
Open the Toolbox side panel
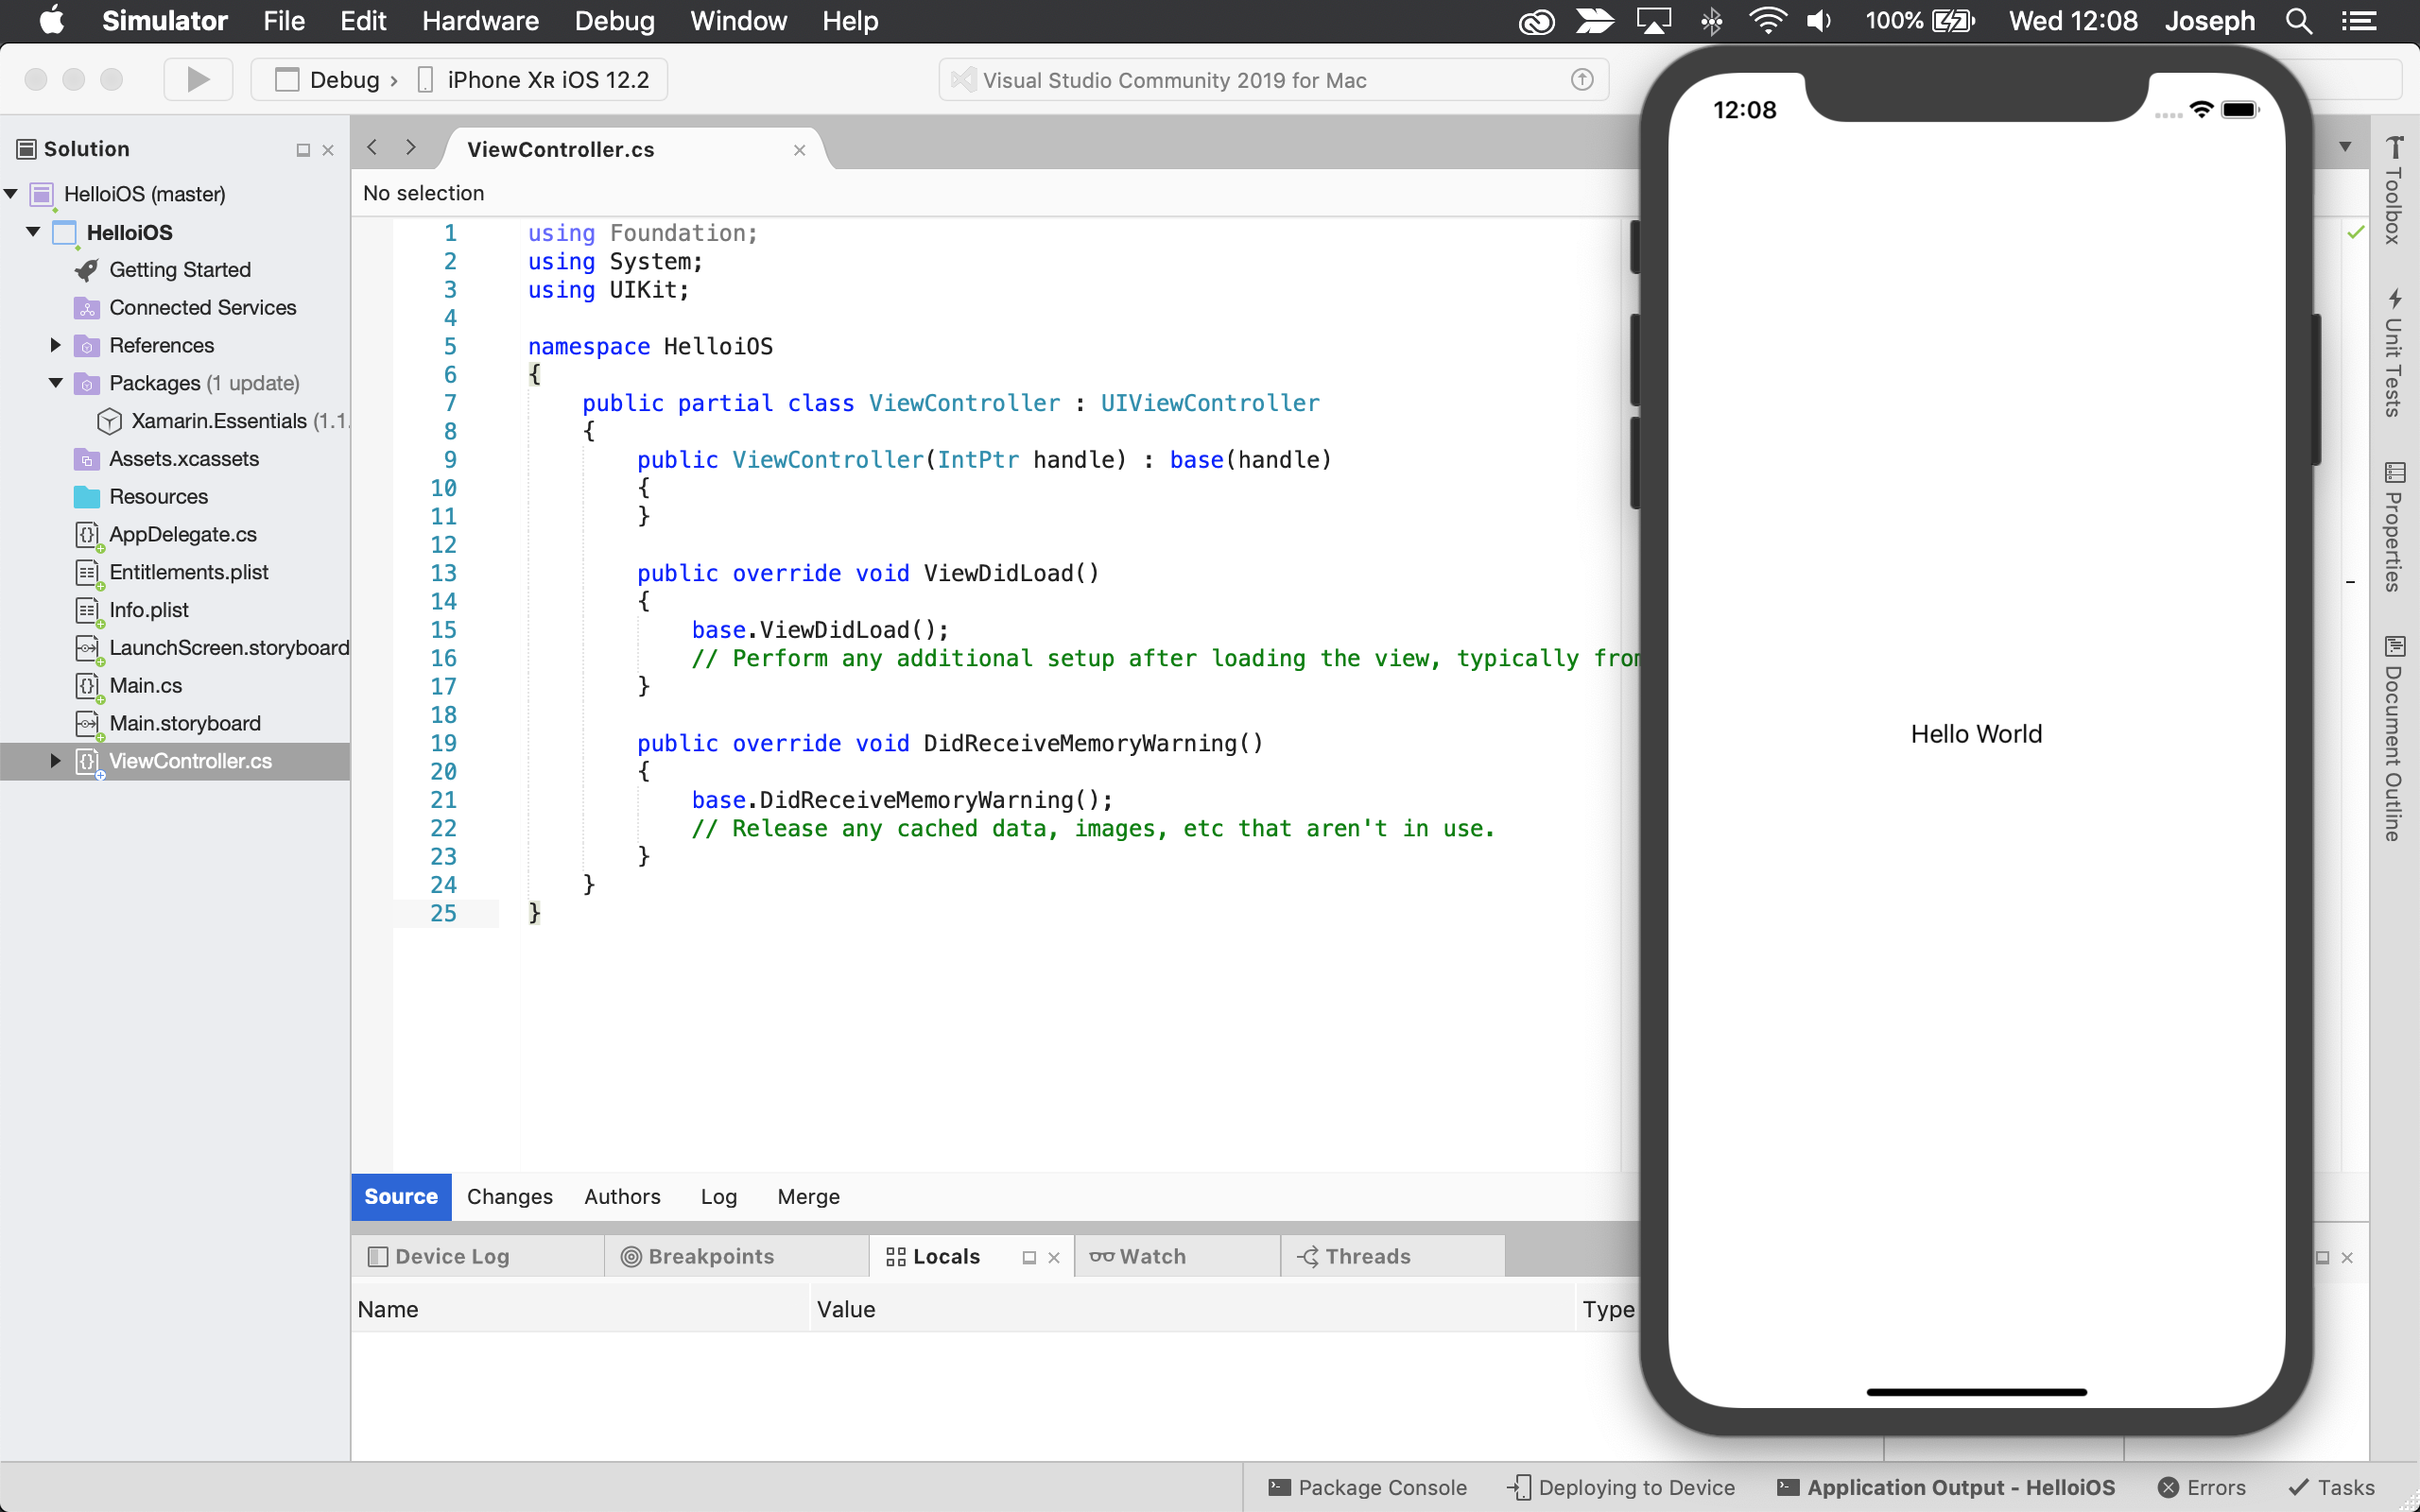click(x=2394, y=190)
